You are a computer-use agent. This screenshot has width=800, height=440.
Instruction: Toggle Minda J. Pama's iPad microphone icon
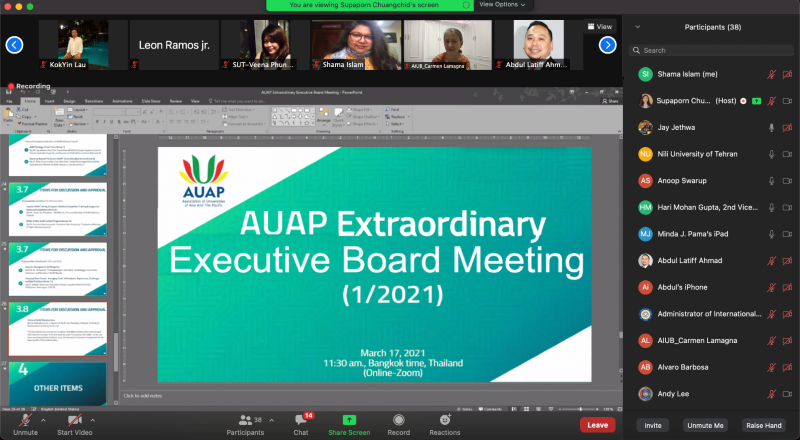(x=771, y=233)
